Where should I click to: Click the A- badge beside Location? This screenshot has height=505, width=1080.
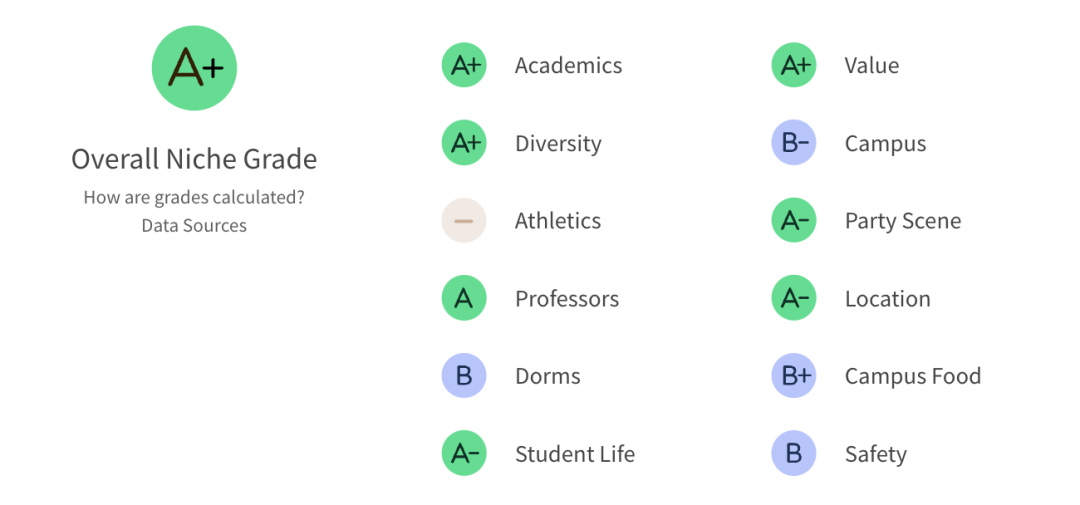[x=793, y=298]
